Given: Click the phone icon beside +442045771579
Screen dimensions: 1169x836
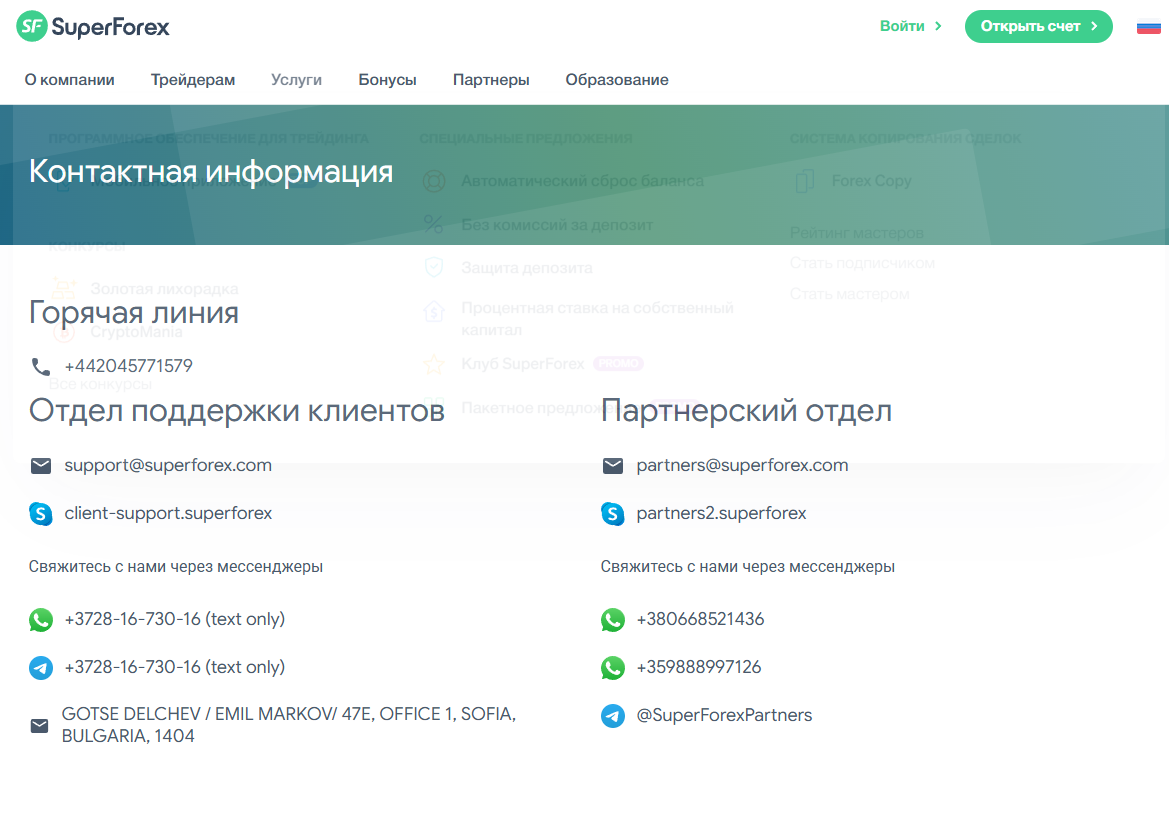Looking at the screenshot, I should tap(41, 366).
